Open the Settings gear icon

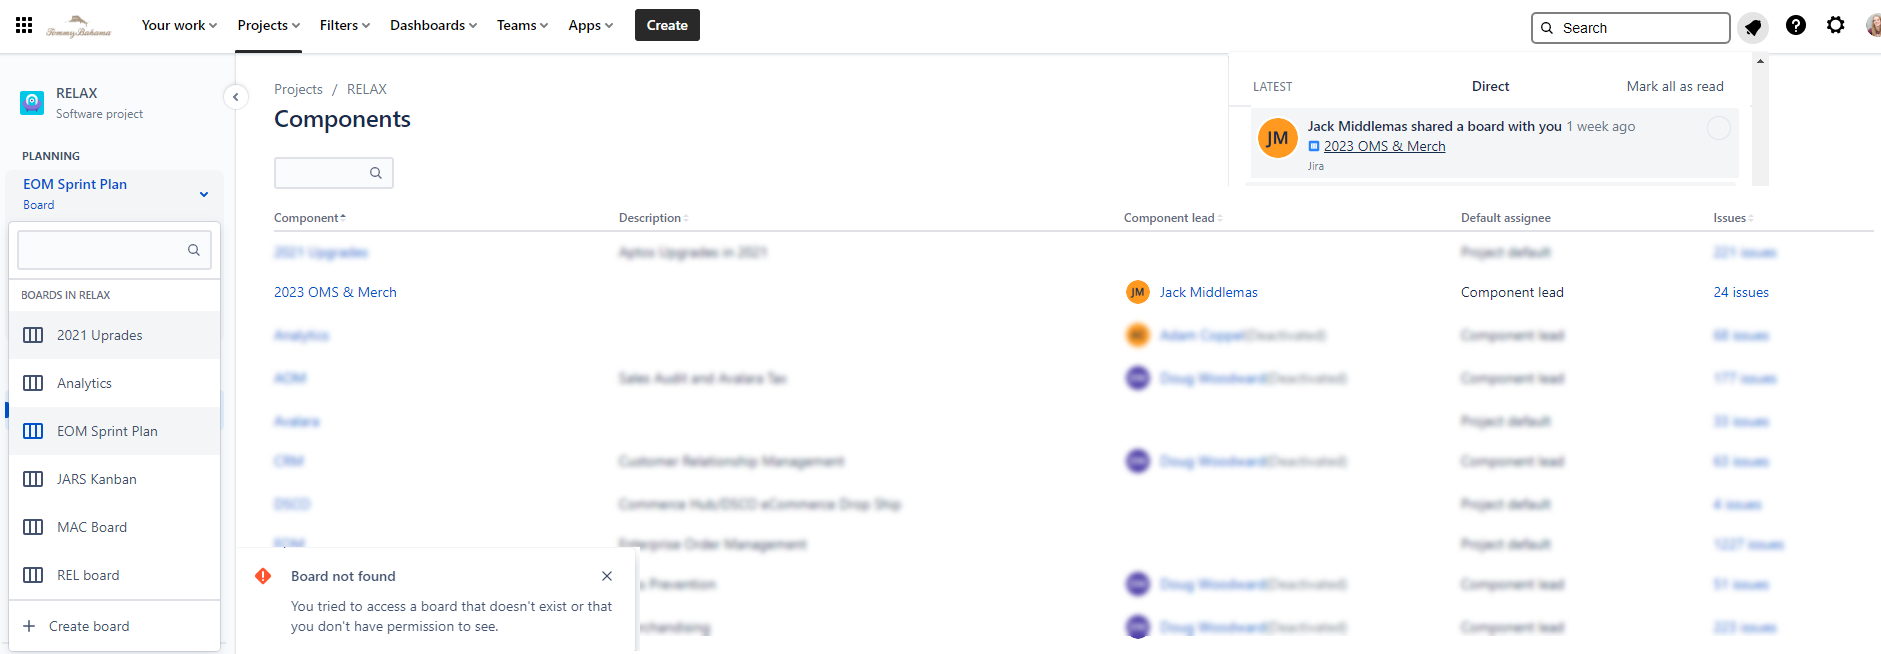(x=1836, y=25)
